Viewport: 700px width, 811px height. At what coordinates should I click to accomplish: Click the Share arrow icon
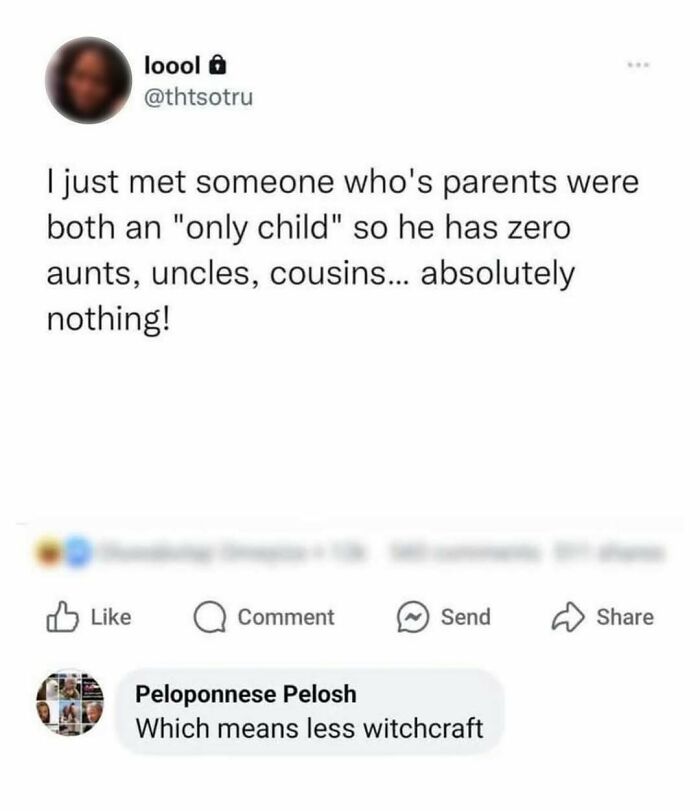point(566,617)
